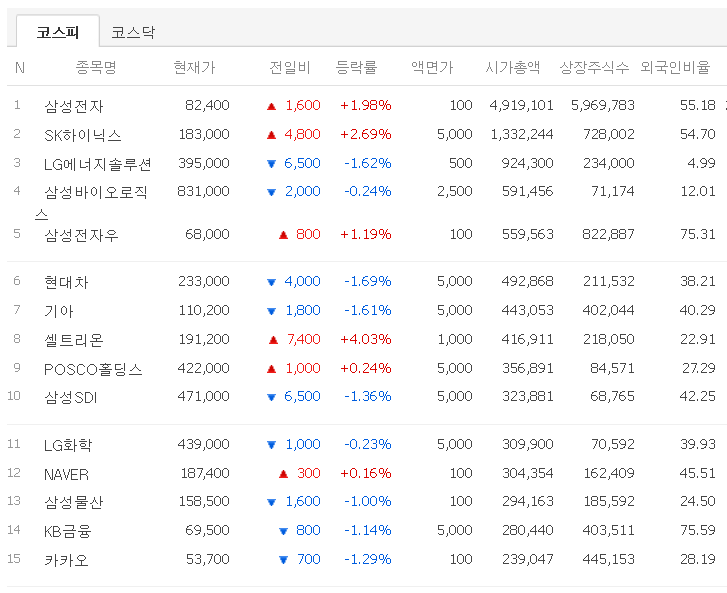
Task: Open the SK하이닉스 stock link
Action: 83,135
